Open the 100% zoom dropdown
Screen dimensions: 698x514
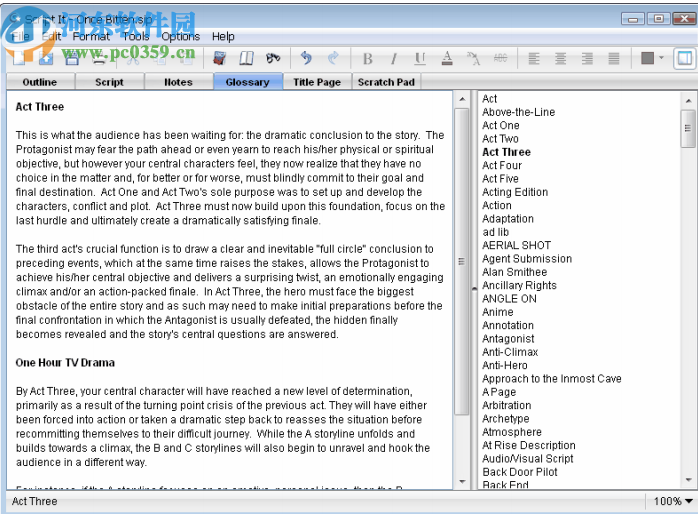pyautogui.click(x=673, y=501)
